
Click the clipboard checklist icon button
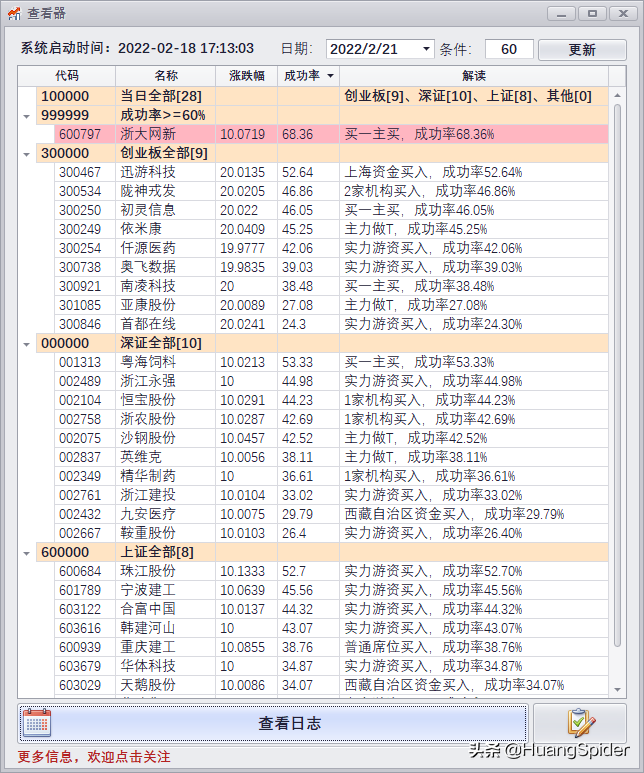tap(579, 723)
